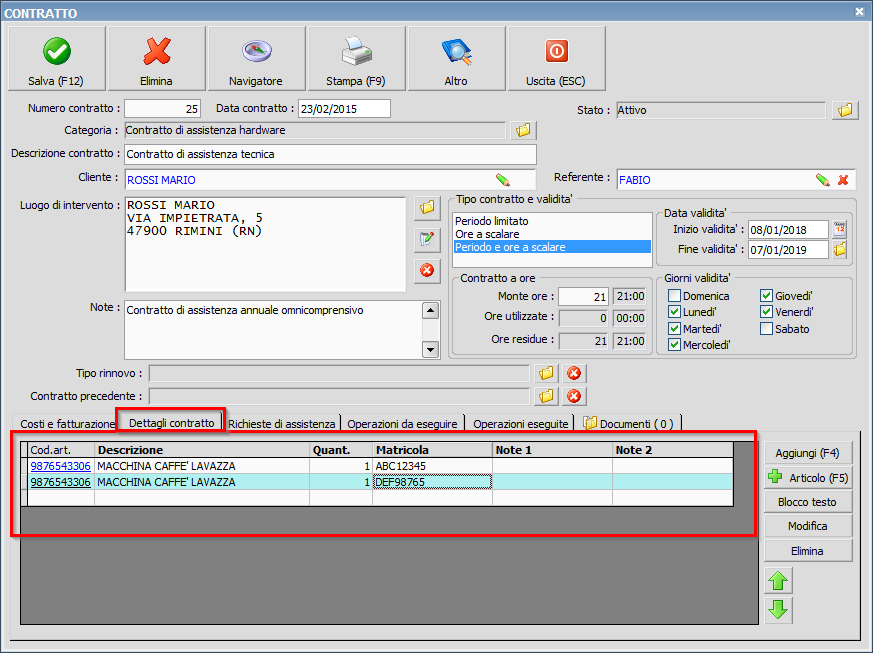This screenshot has height=653, width=873.
Task: Clear Luogo di intervento red icon
Action: [x=427, y=271]
